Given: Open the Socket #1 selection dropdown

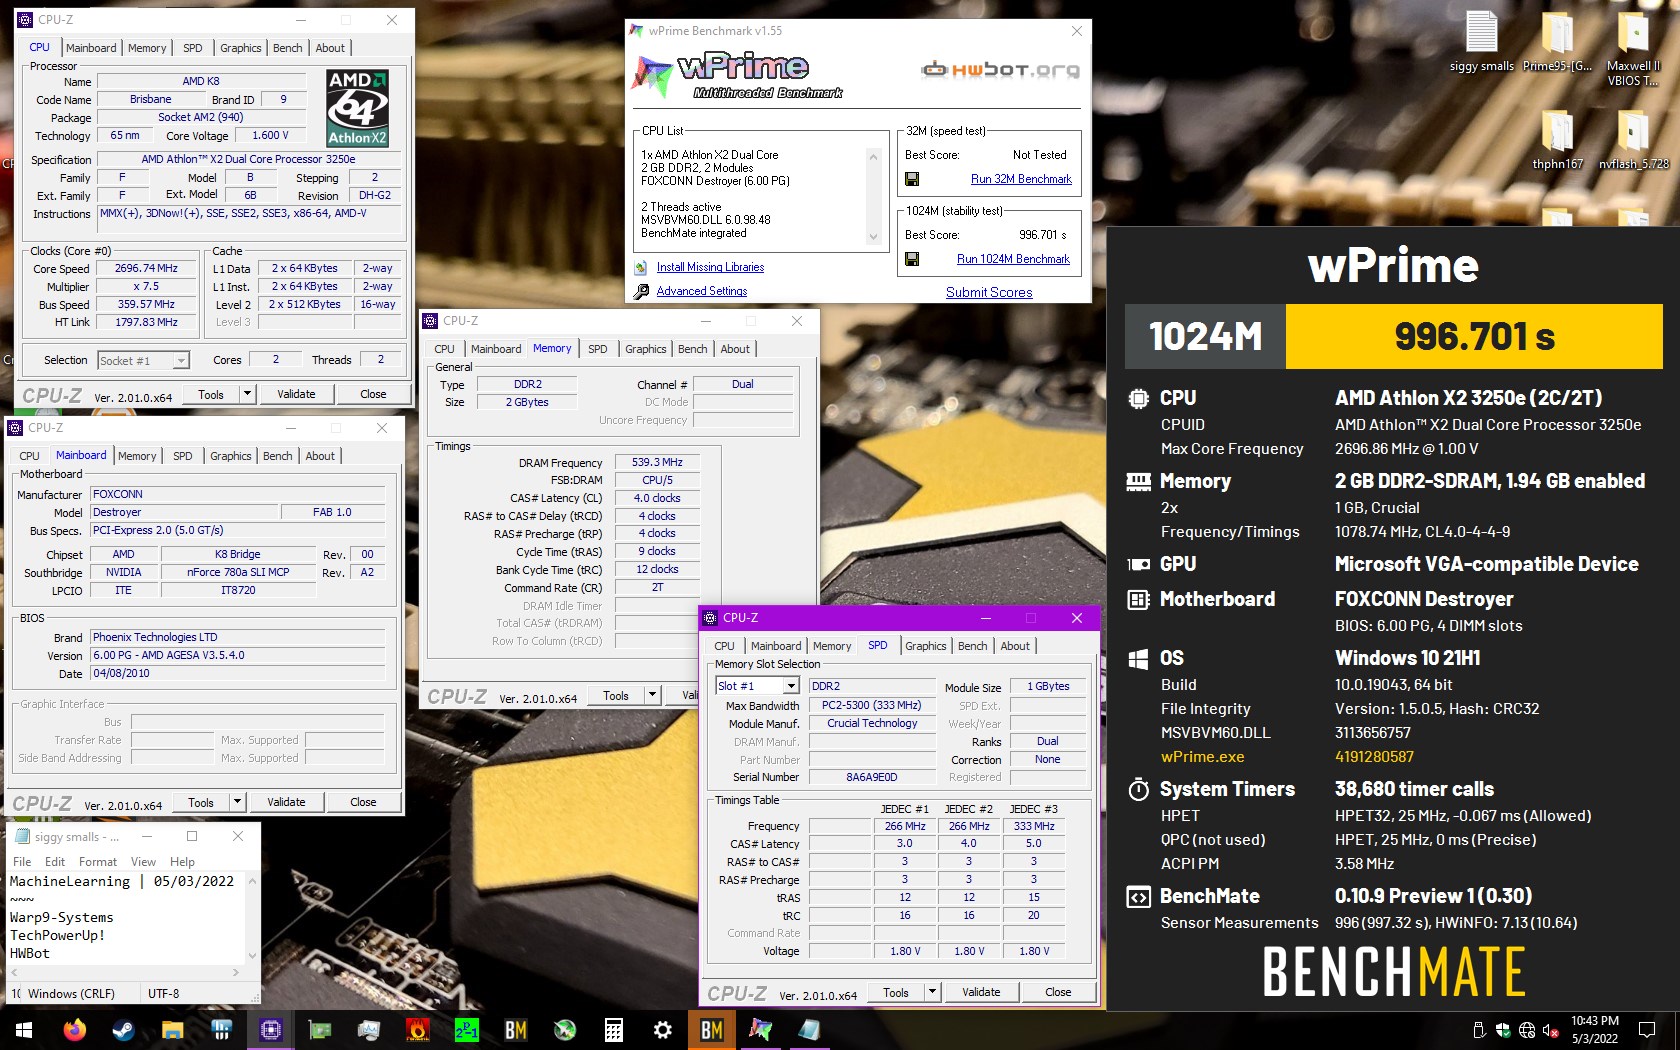Looking at the screenshot, I should click(181, 360).
